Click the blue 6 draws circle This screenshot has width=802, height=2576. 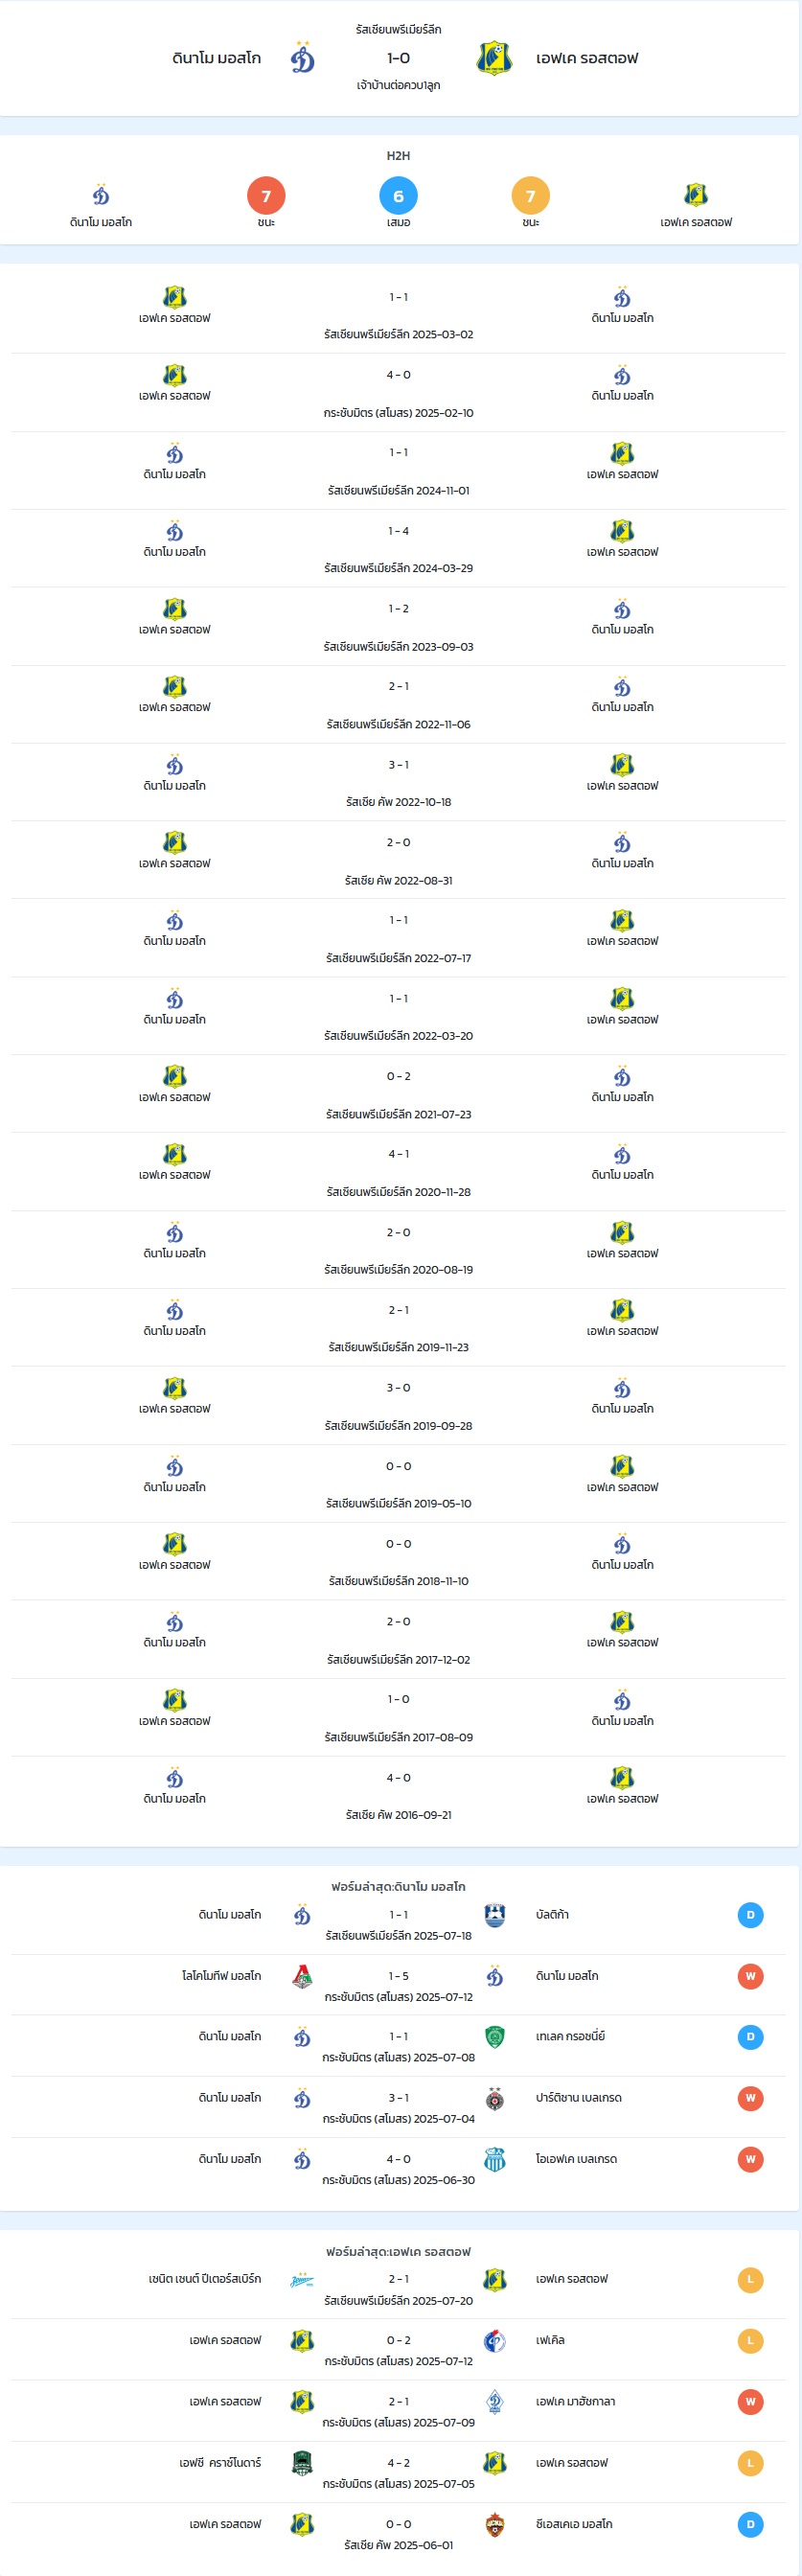pyautogui.click(x=398, y=196)
